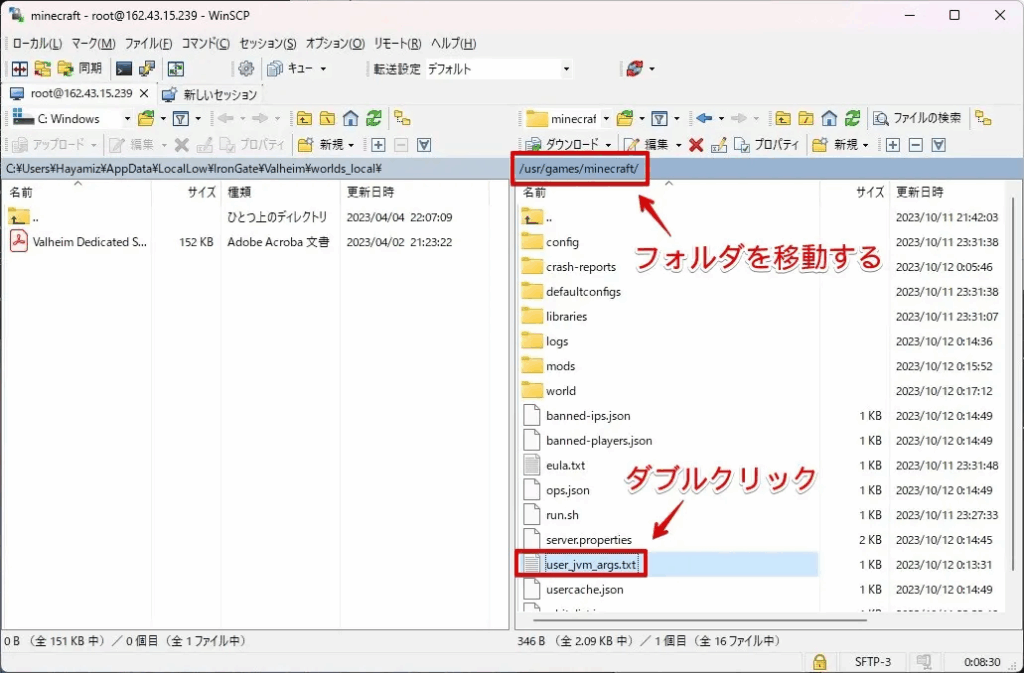The image size is (1024, 673).
Task: Go to remote home directory icon
Action: (x=829, y=118)
